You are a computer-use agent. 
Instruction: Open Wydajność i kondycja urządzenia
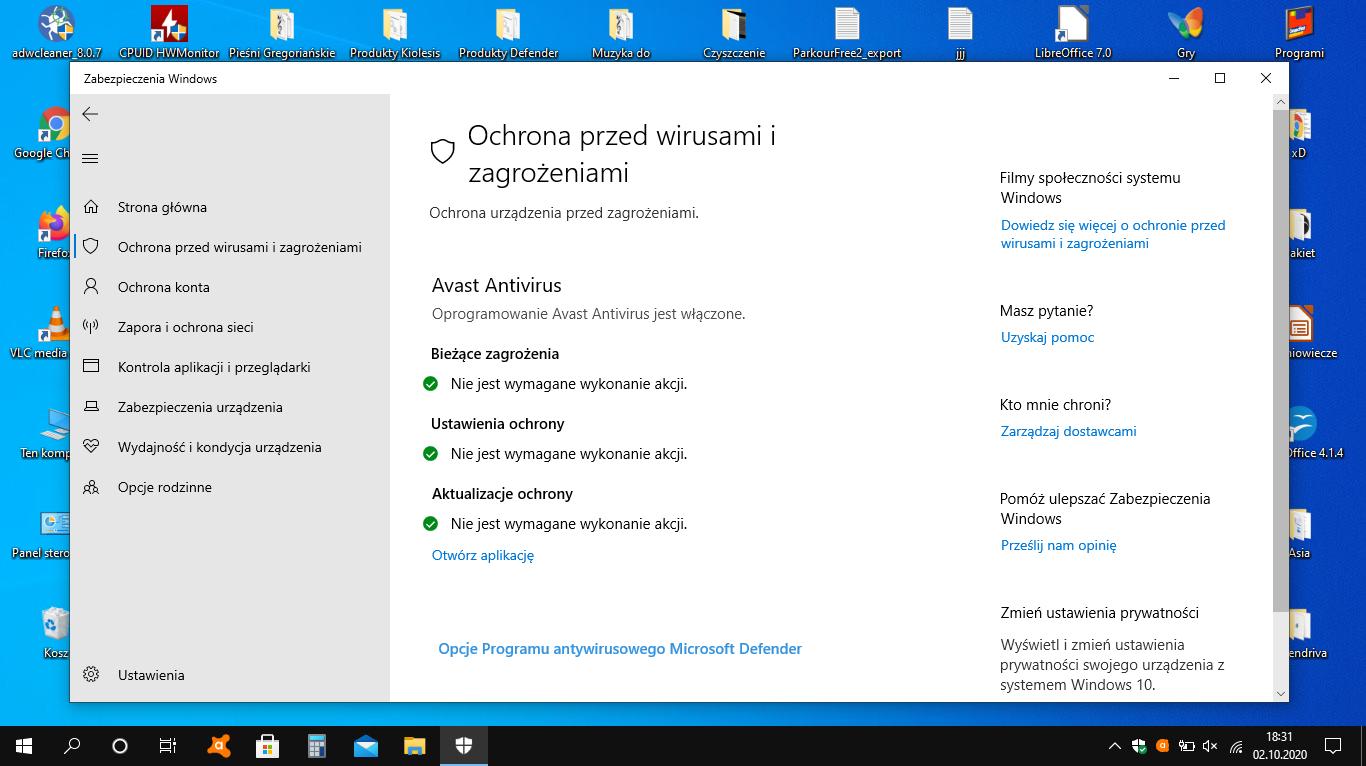[x=230, y=447]
